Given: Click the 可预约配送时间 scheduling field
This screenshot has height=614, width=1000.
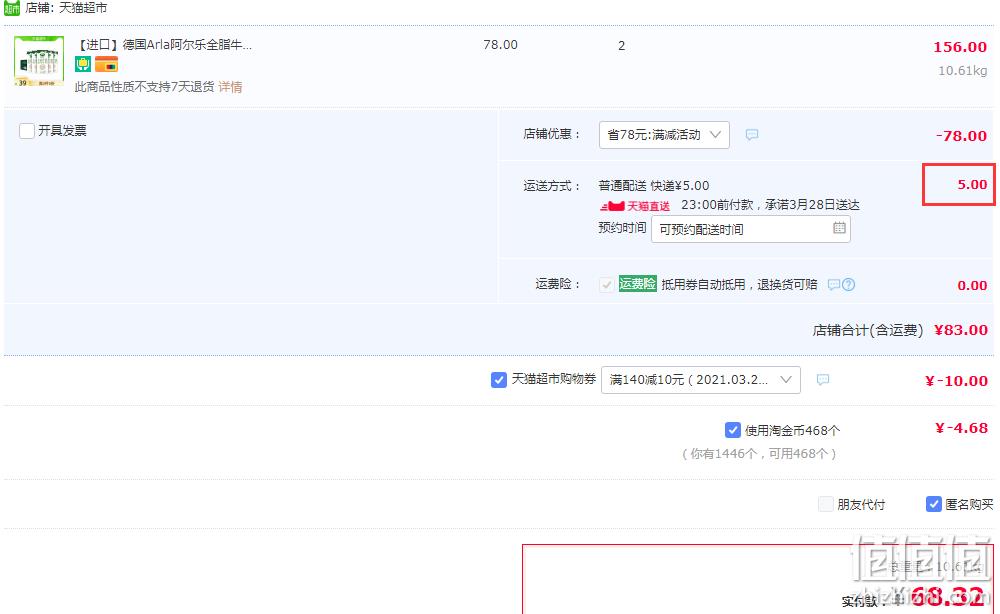Looking at the screenshot, I should [x=750, y=230].
